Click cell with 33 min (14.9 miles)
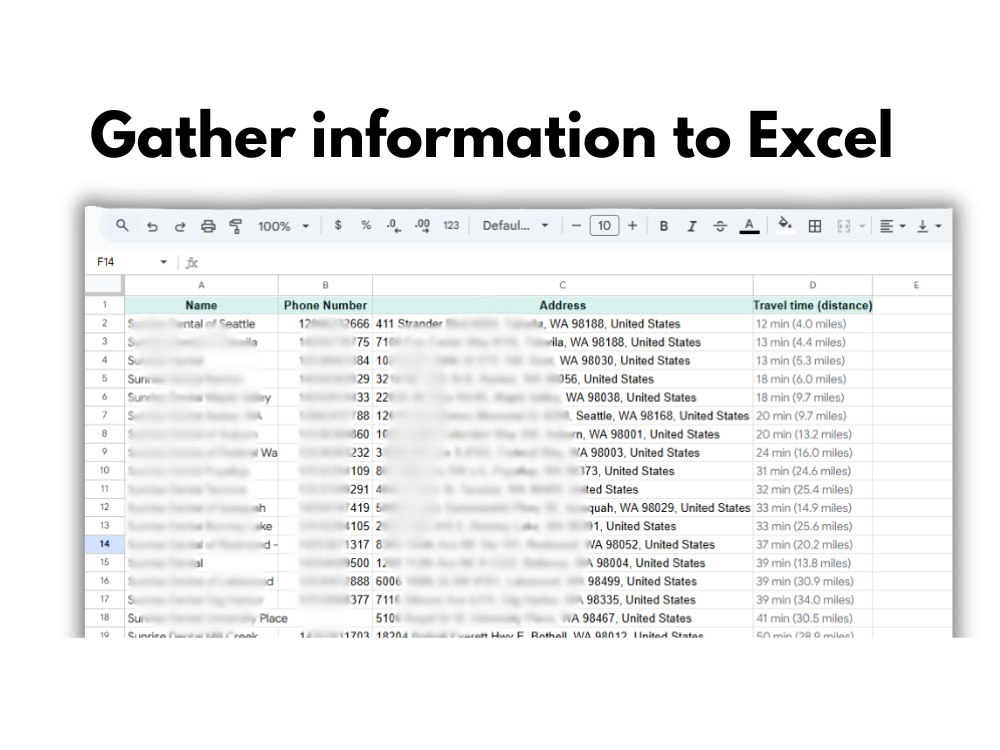 tap(812, 508)
